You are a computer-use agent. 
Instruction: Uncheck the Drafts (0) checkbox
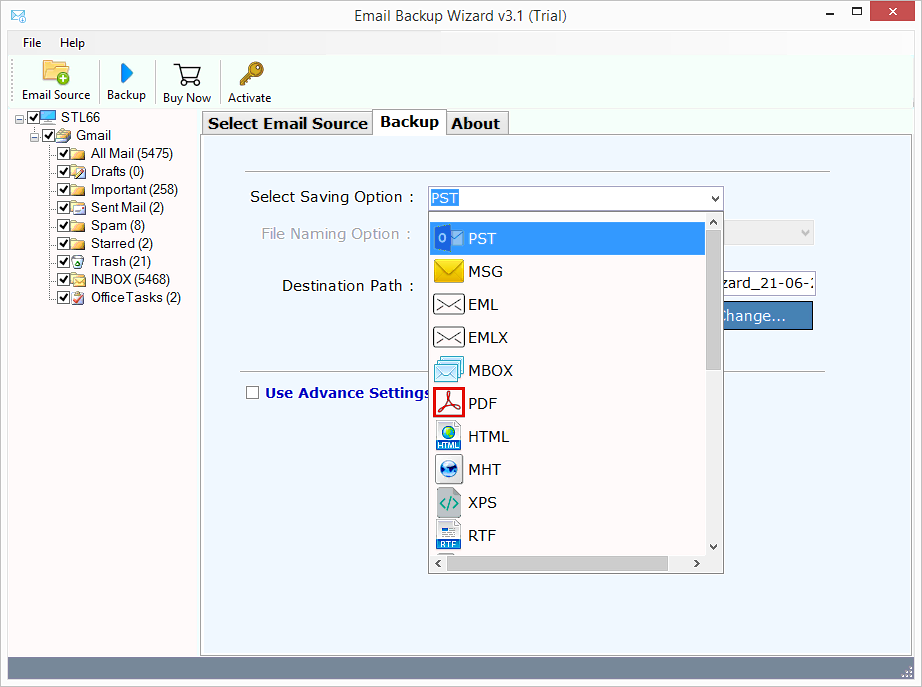coord(64,172)
